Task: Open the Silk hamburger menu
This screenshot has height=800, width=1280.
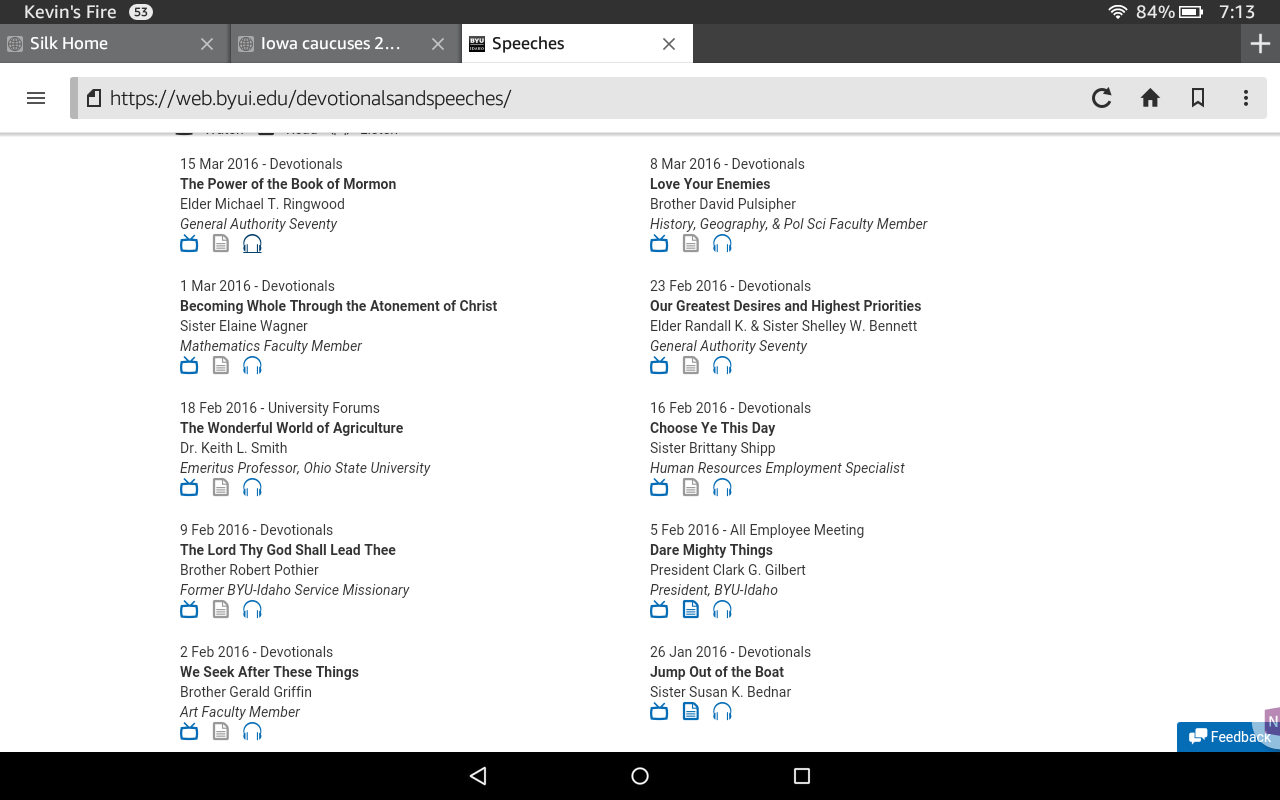Action: click(x=36, y=98)
